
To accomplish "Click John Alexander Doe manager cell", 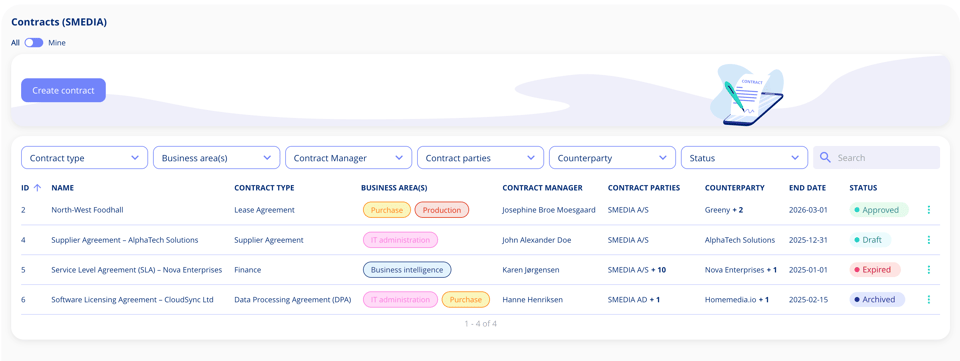I will point(536,240).
